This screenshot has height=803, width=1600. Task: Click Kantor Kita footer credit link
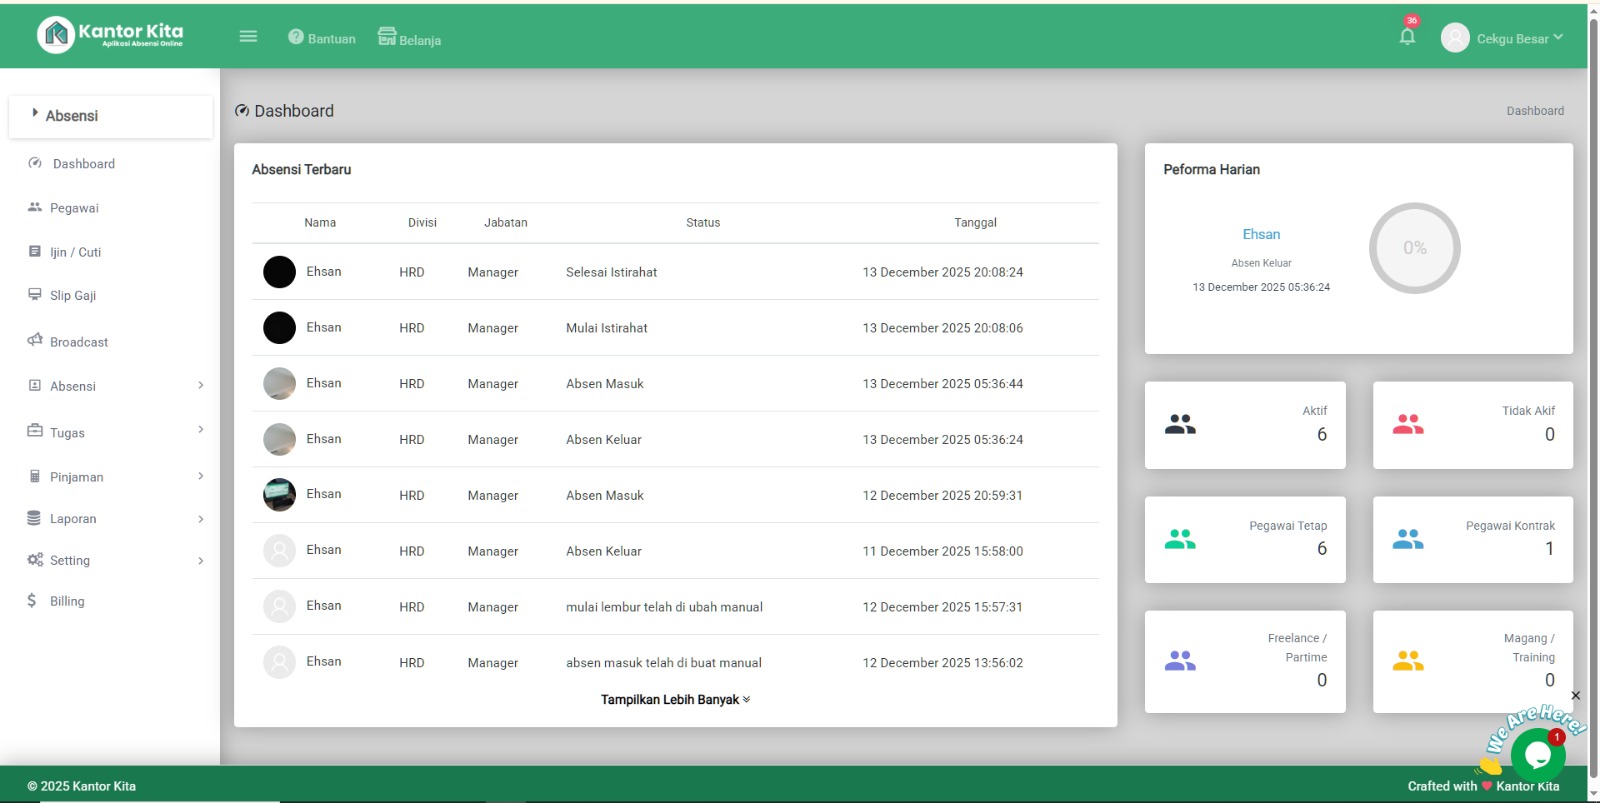[x=1527, y=786]
